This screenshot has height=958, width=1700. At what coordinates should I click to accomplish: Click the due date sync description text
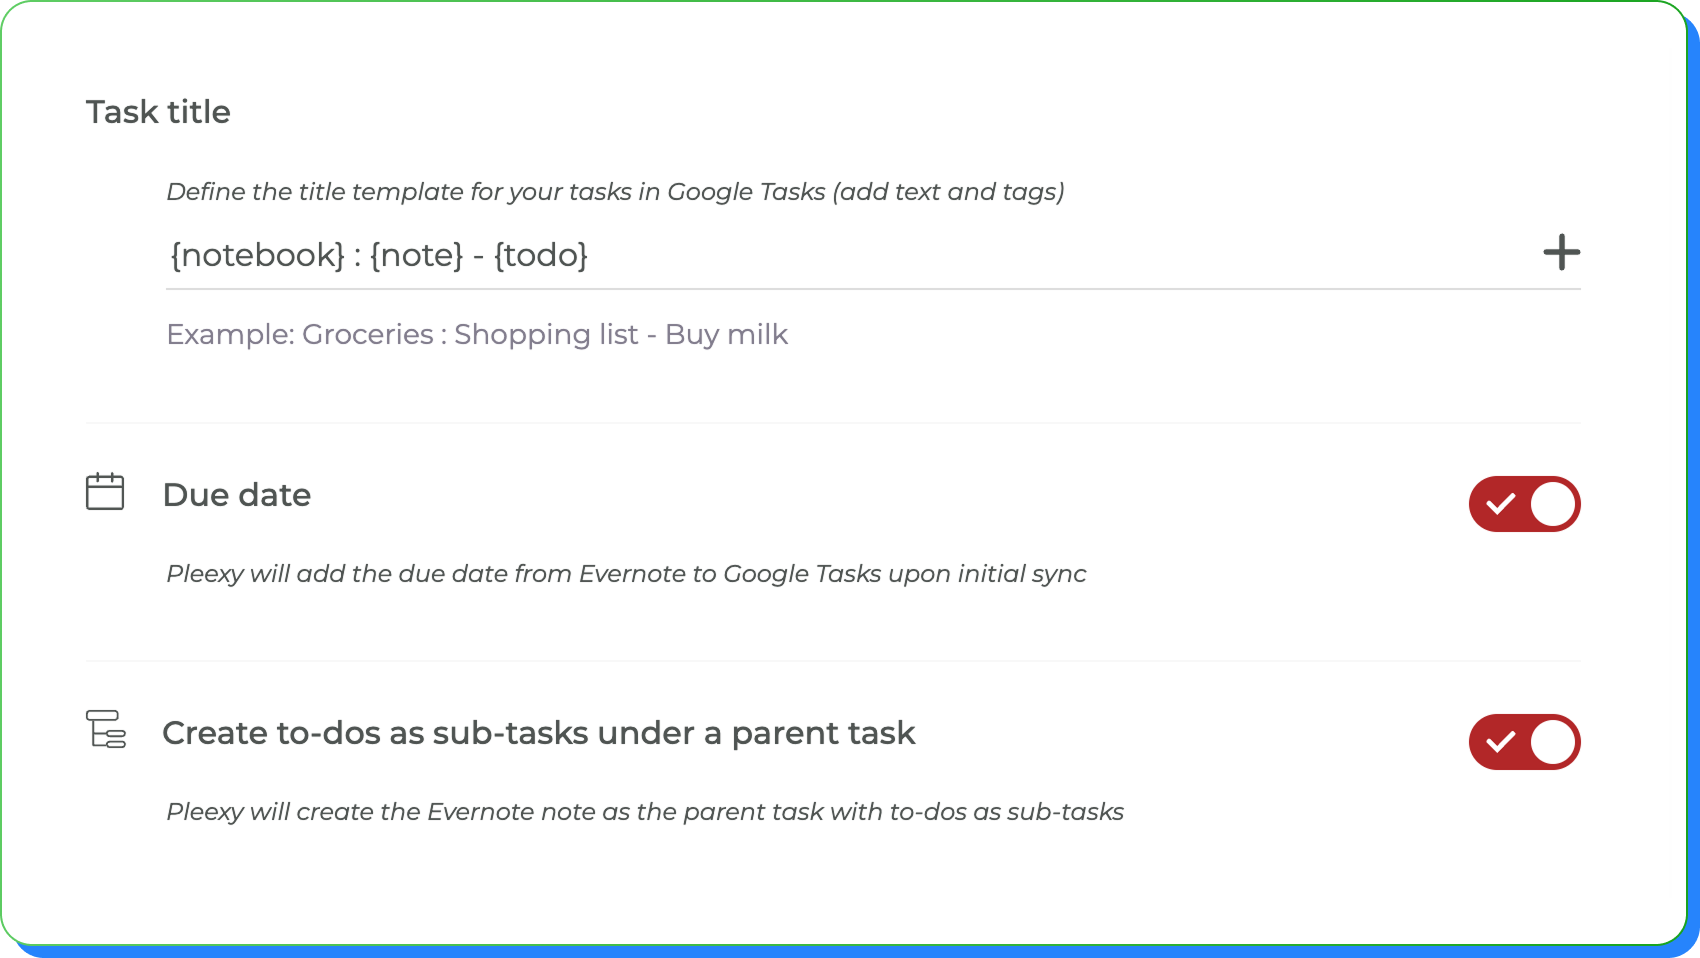coord(626,574)
